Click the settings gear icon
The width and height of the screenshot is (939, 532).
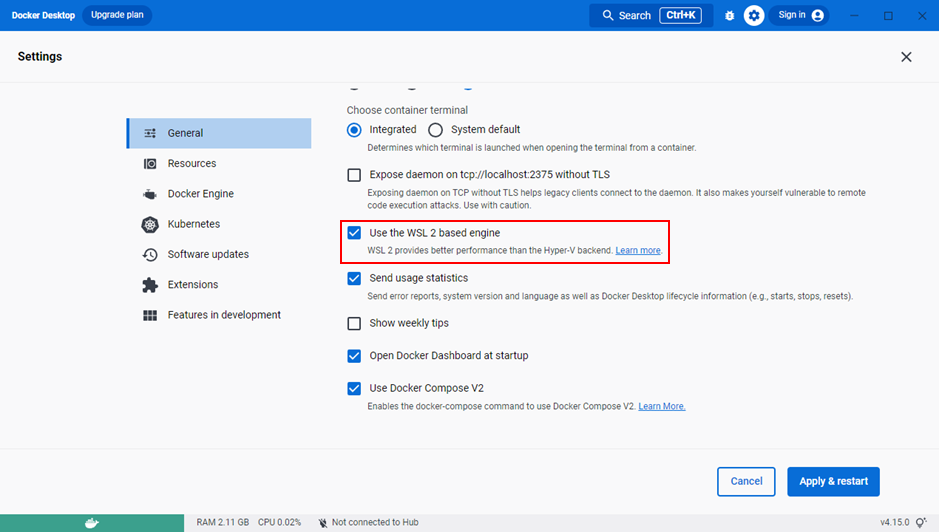coord(754,16)
